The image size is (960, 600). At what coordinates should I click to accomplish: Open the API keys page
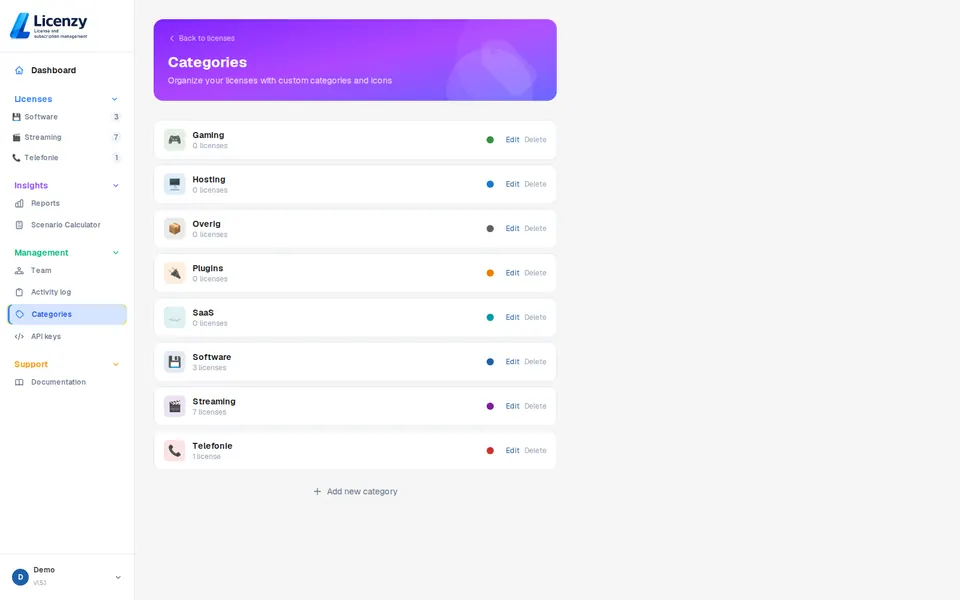click(x=67, y=337)
